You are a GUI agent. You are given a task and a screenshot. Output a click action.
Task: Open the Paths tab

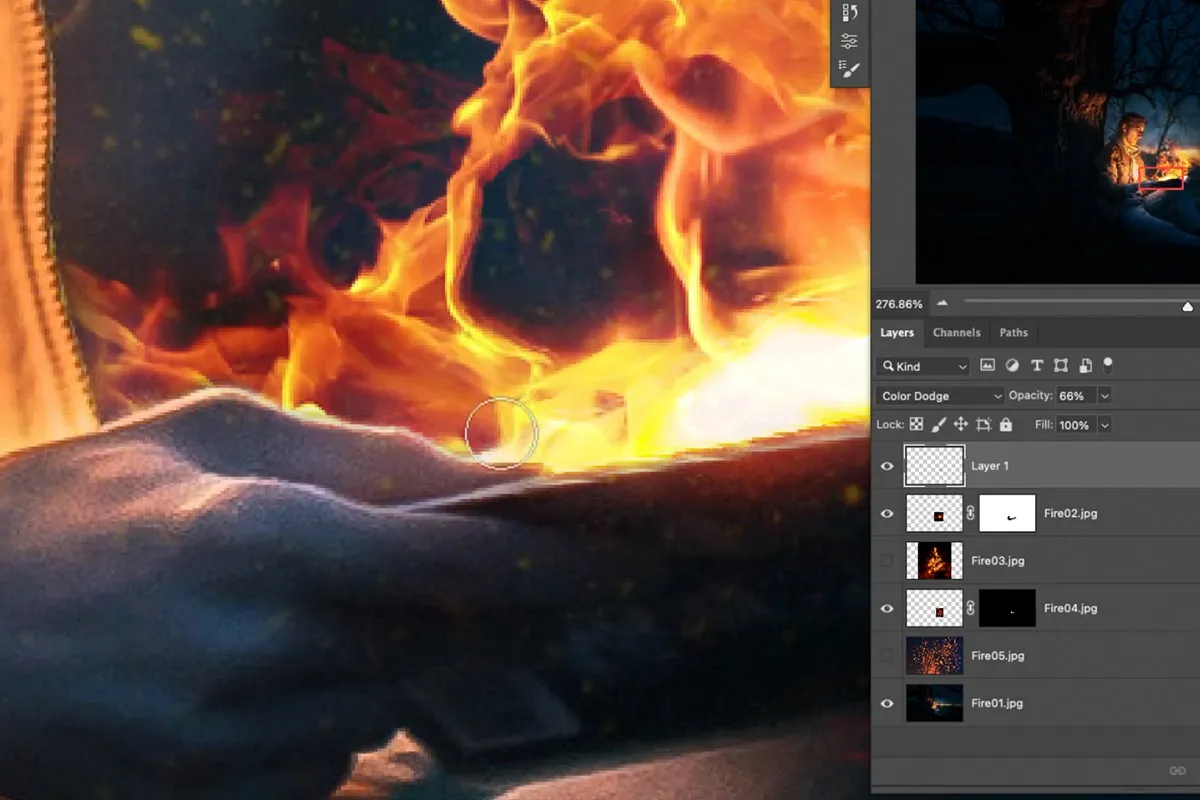[1014, 332]
